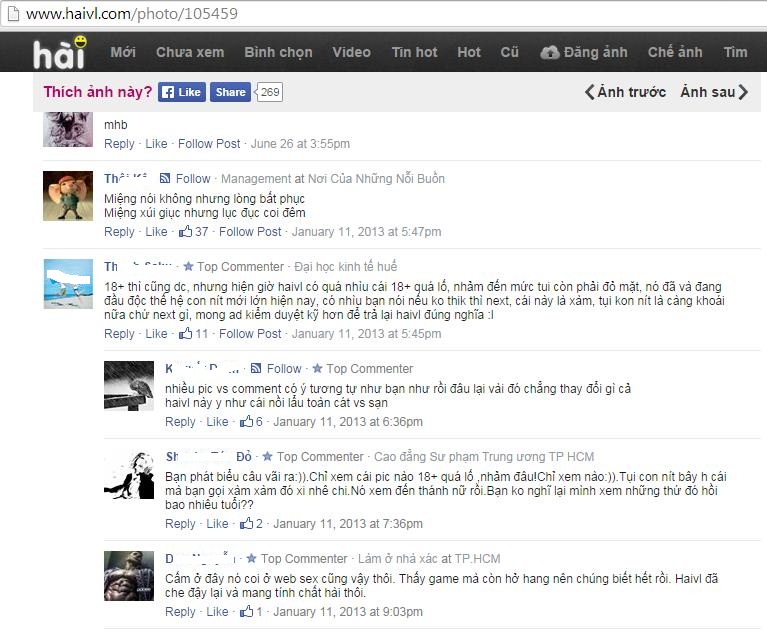Screen dimensions: 767x634
Task: Click the Facebook Share button
Action: click(230, 92)
